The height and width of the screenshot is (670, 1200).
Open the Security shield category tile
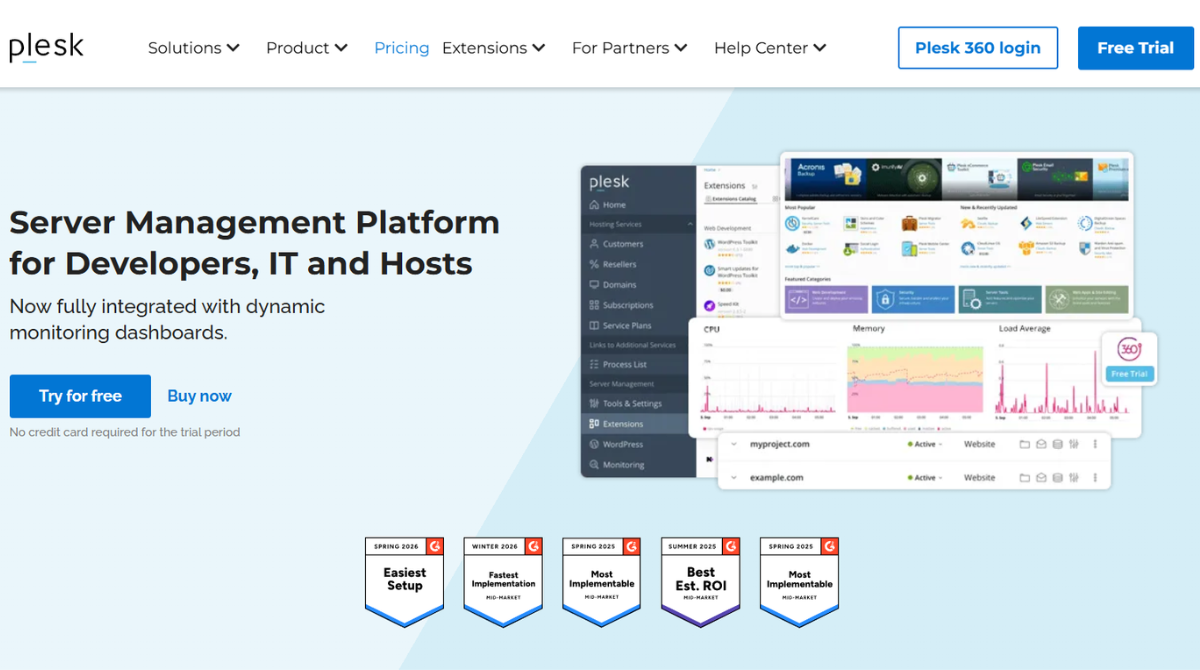coord(911,299)
